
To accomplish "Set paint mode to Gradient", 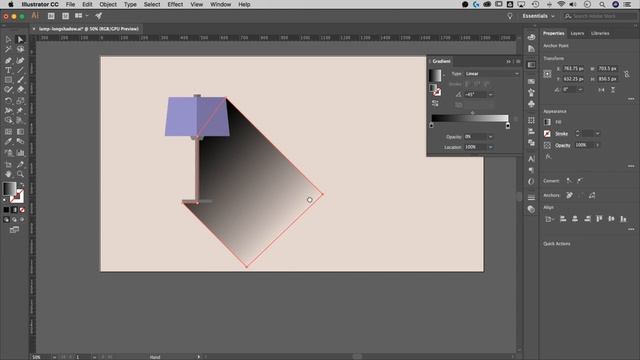I will pos(14,210).
